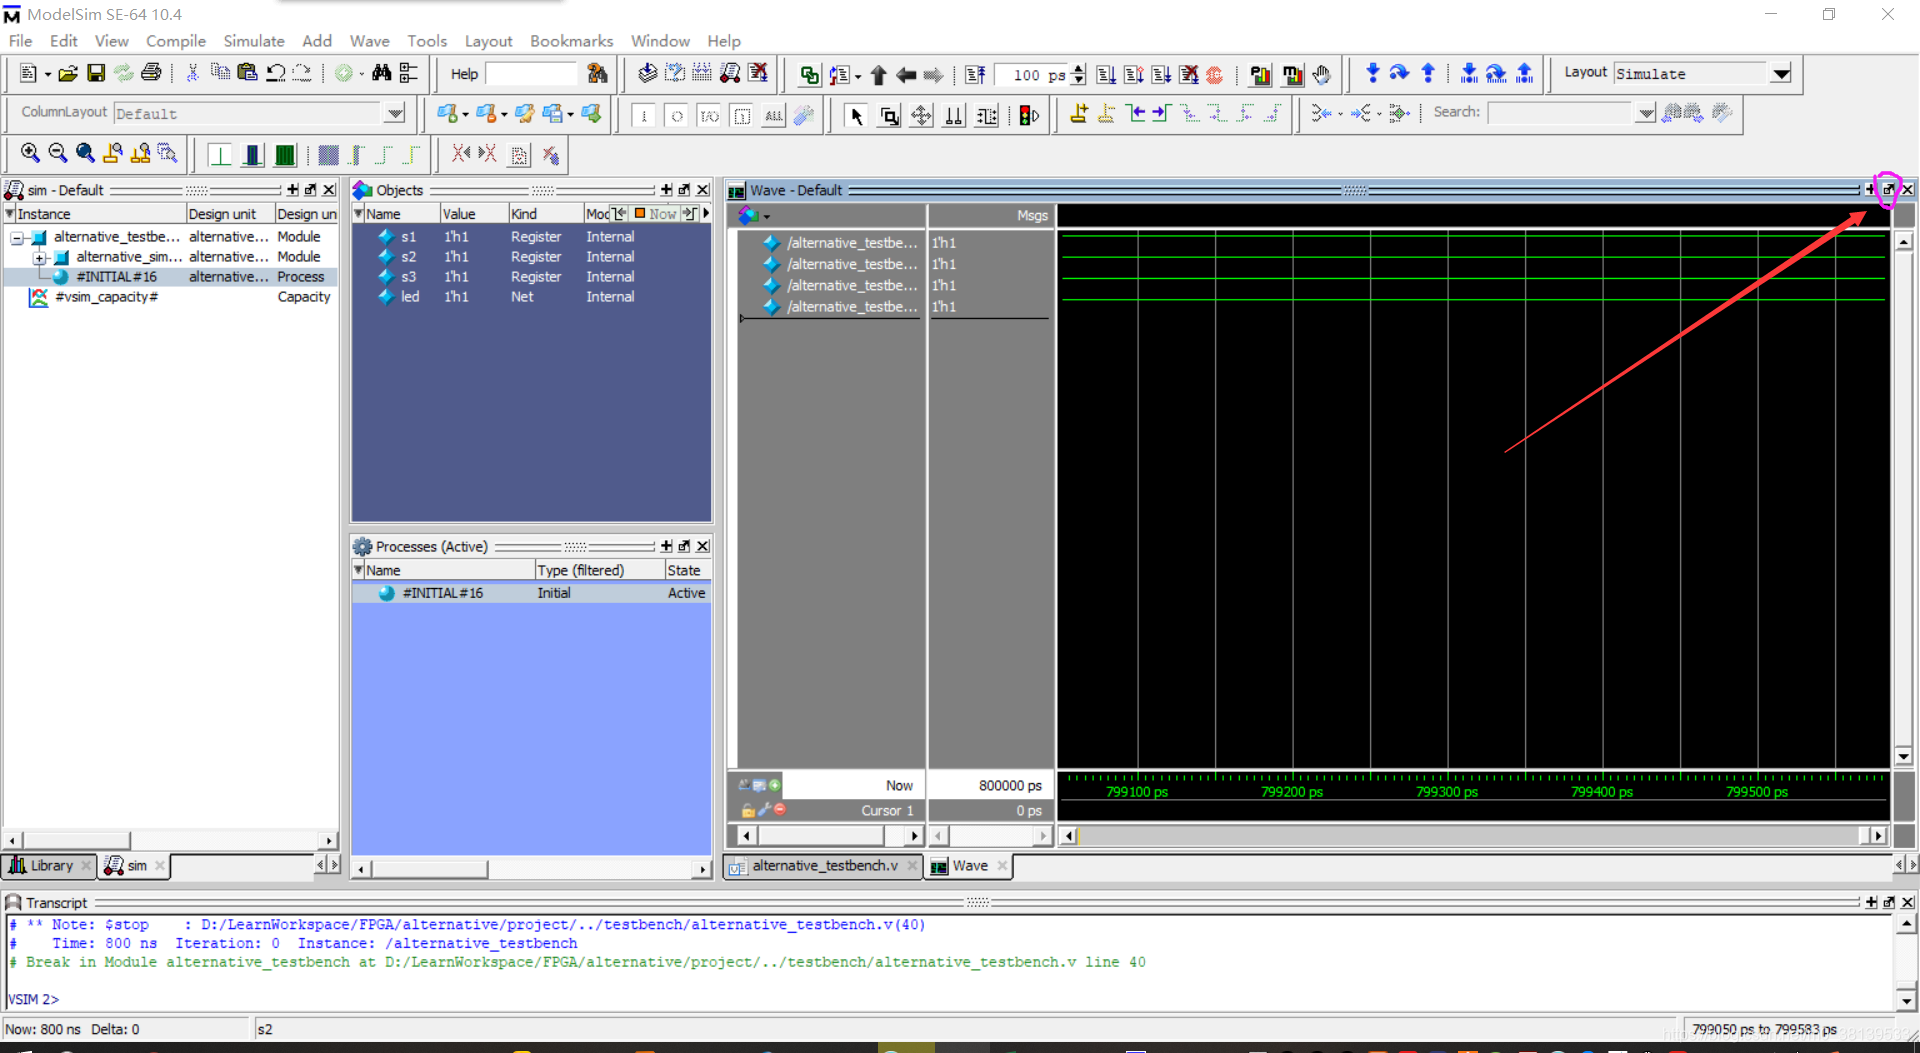Select #vsim_capacity# in sim panel
Viewport: 1920px width, 1053px height.
(x=106, y=297)
